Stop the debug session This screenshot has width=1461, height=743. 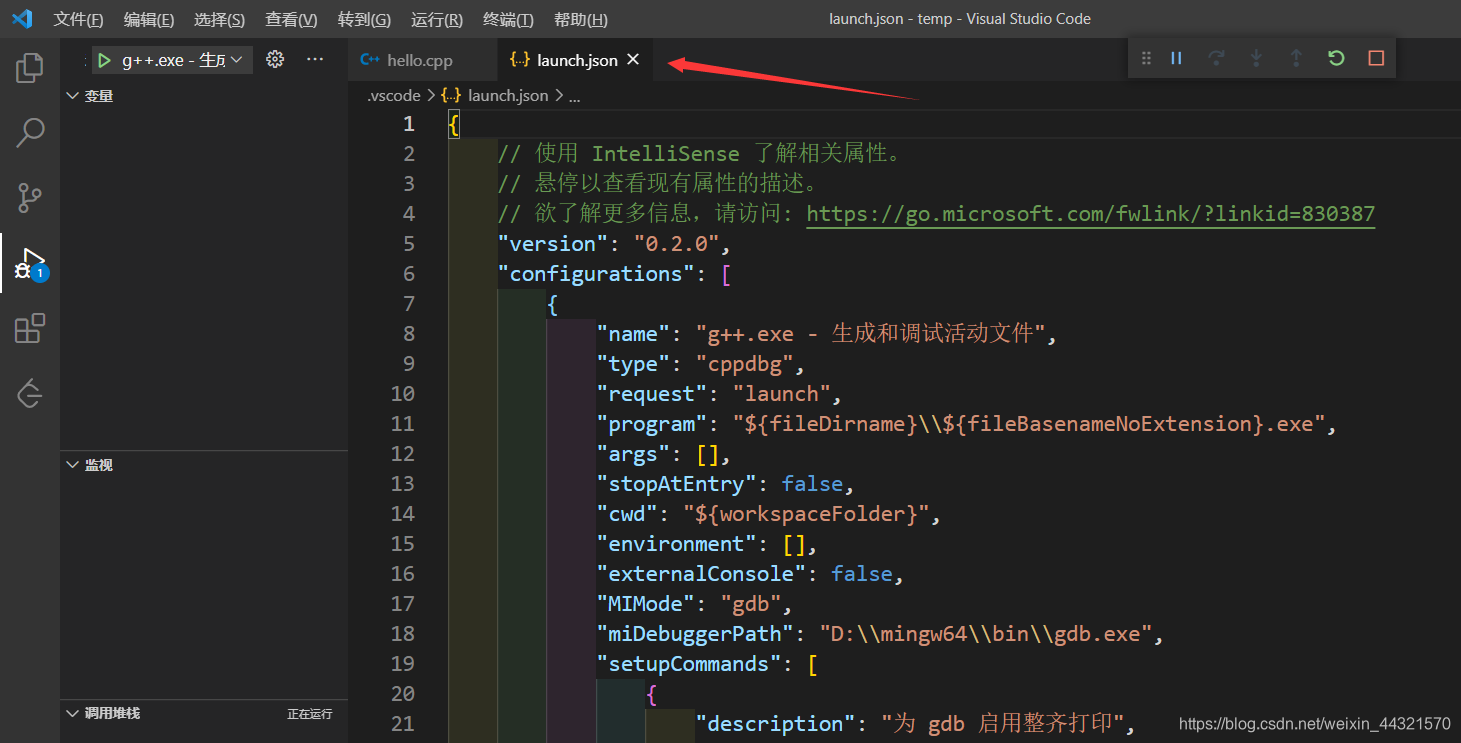[x=1376, y=58]
